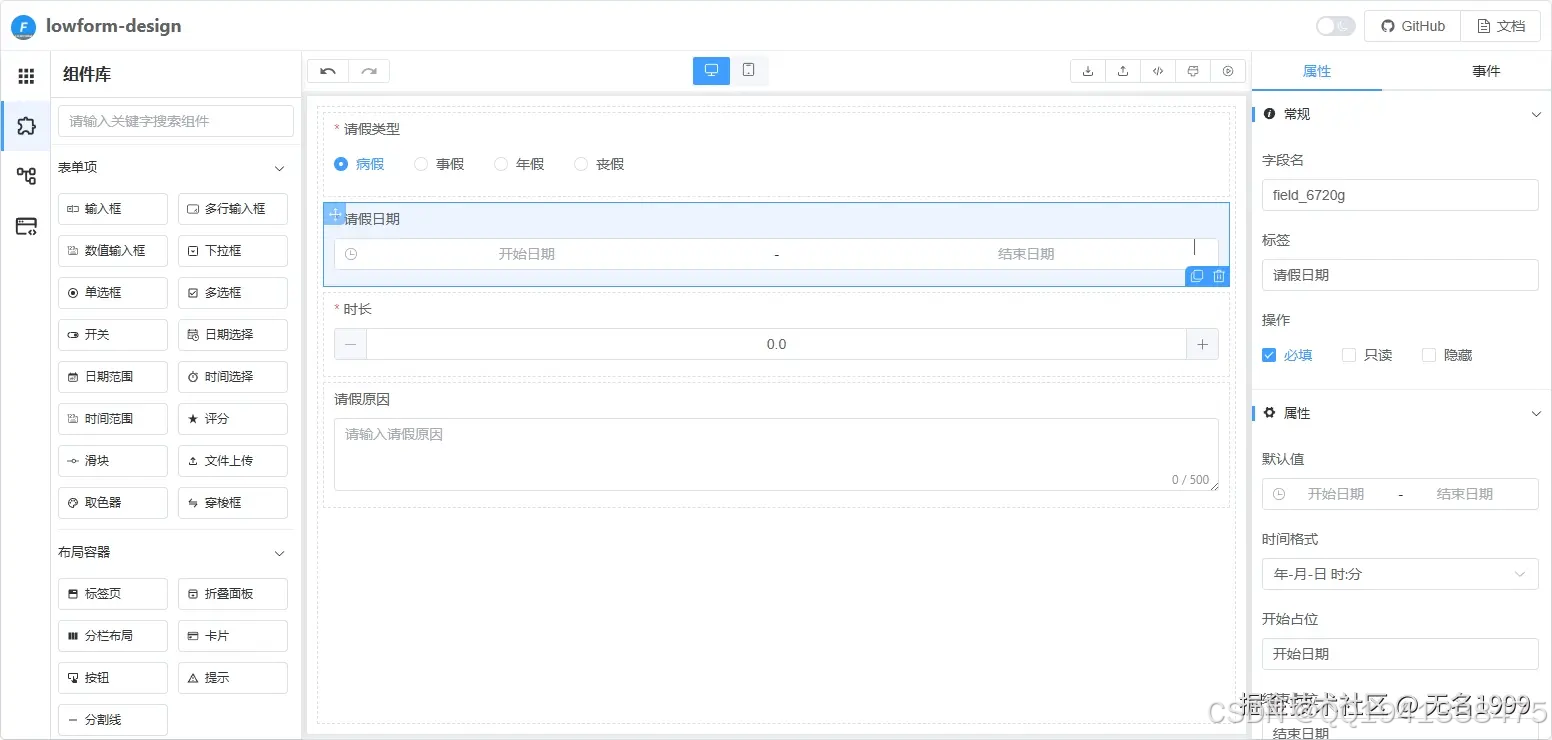Image resolution: width=1552 pixels, height=740 pixels.
Task: Open the 文档 documentation button
Action: pos(1500,26)
